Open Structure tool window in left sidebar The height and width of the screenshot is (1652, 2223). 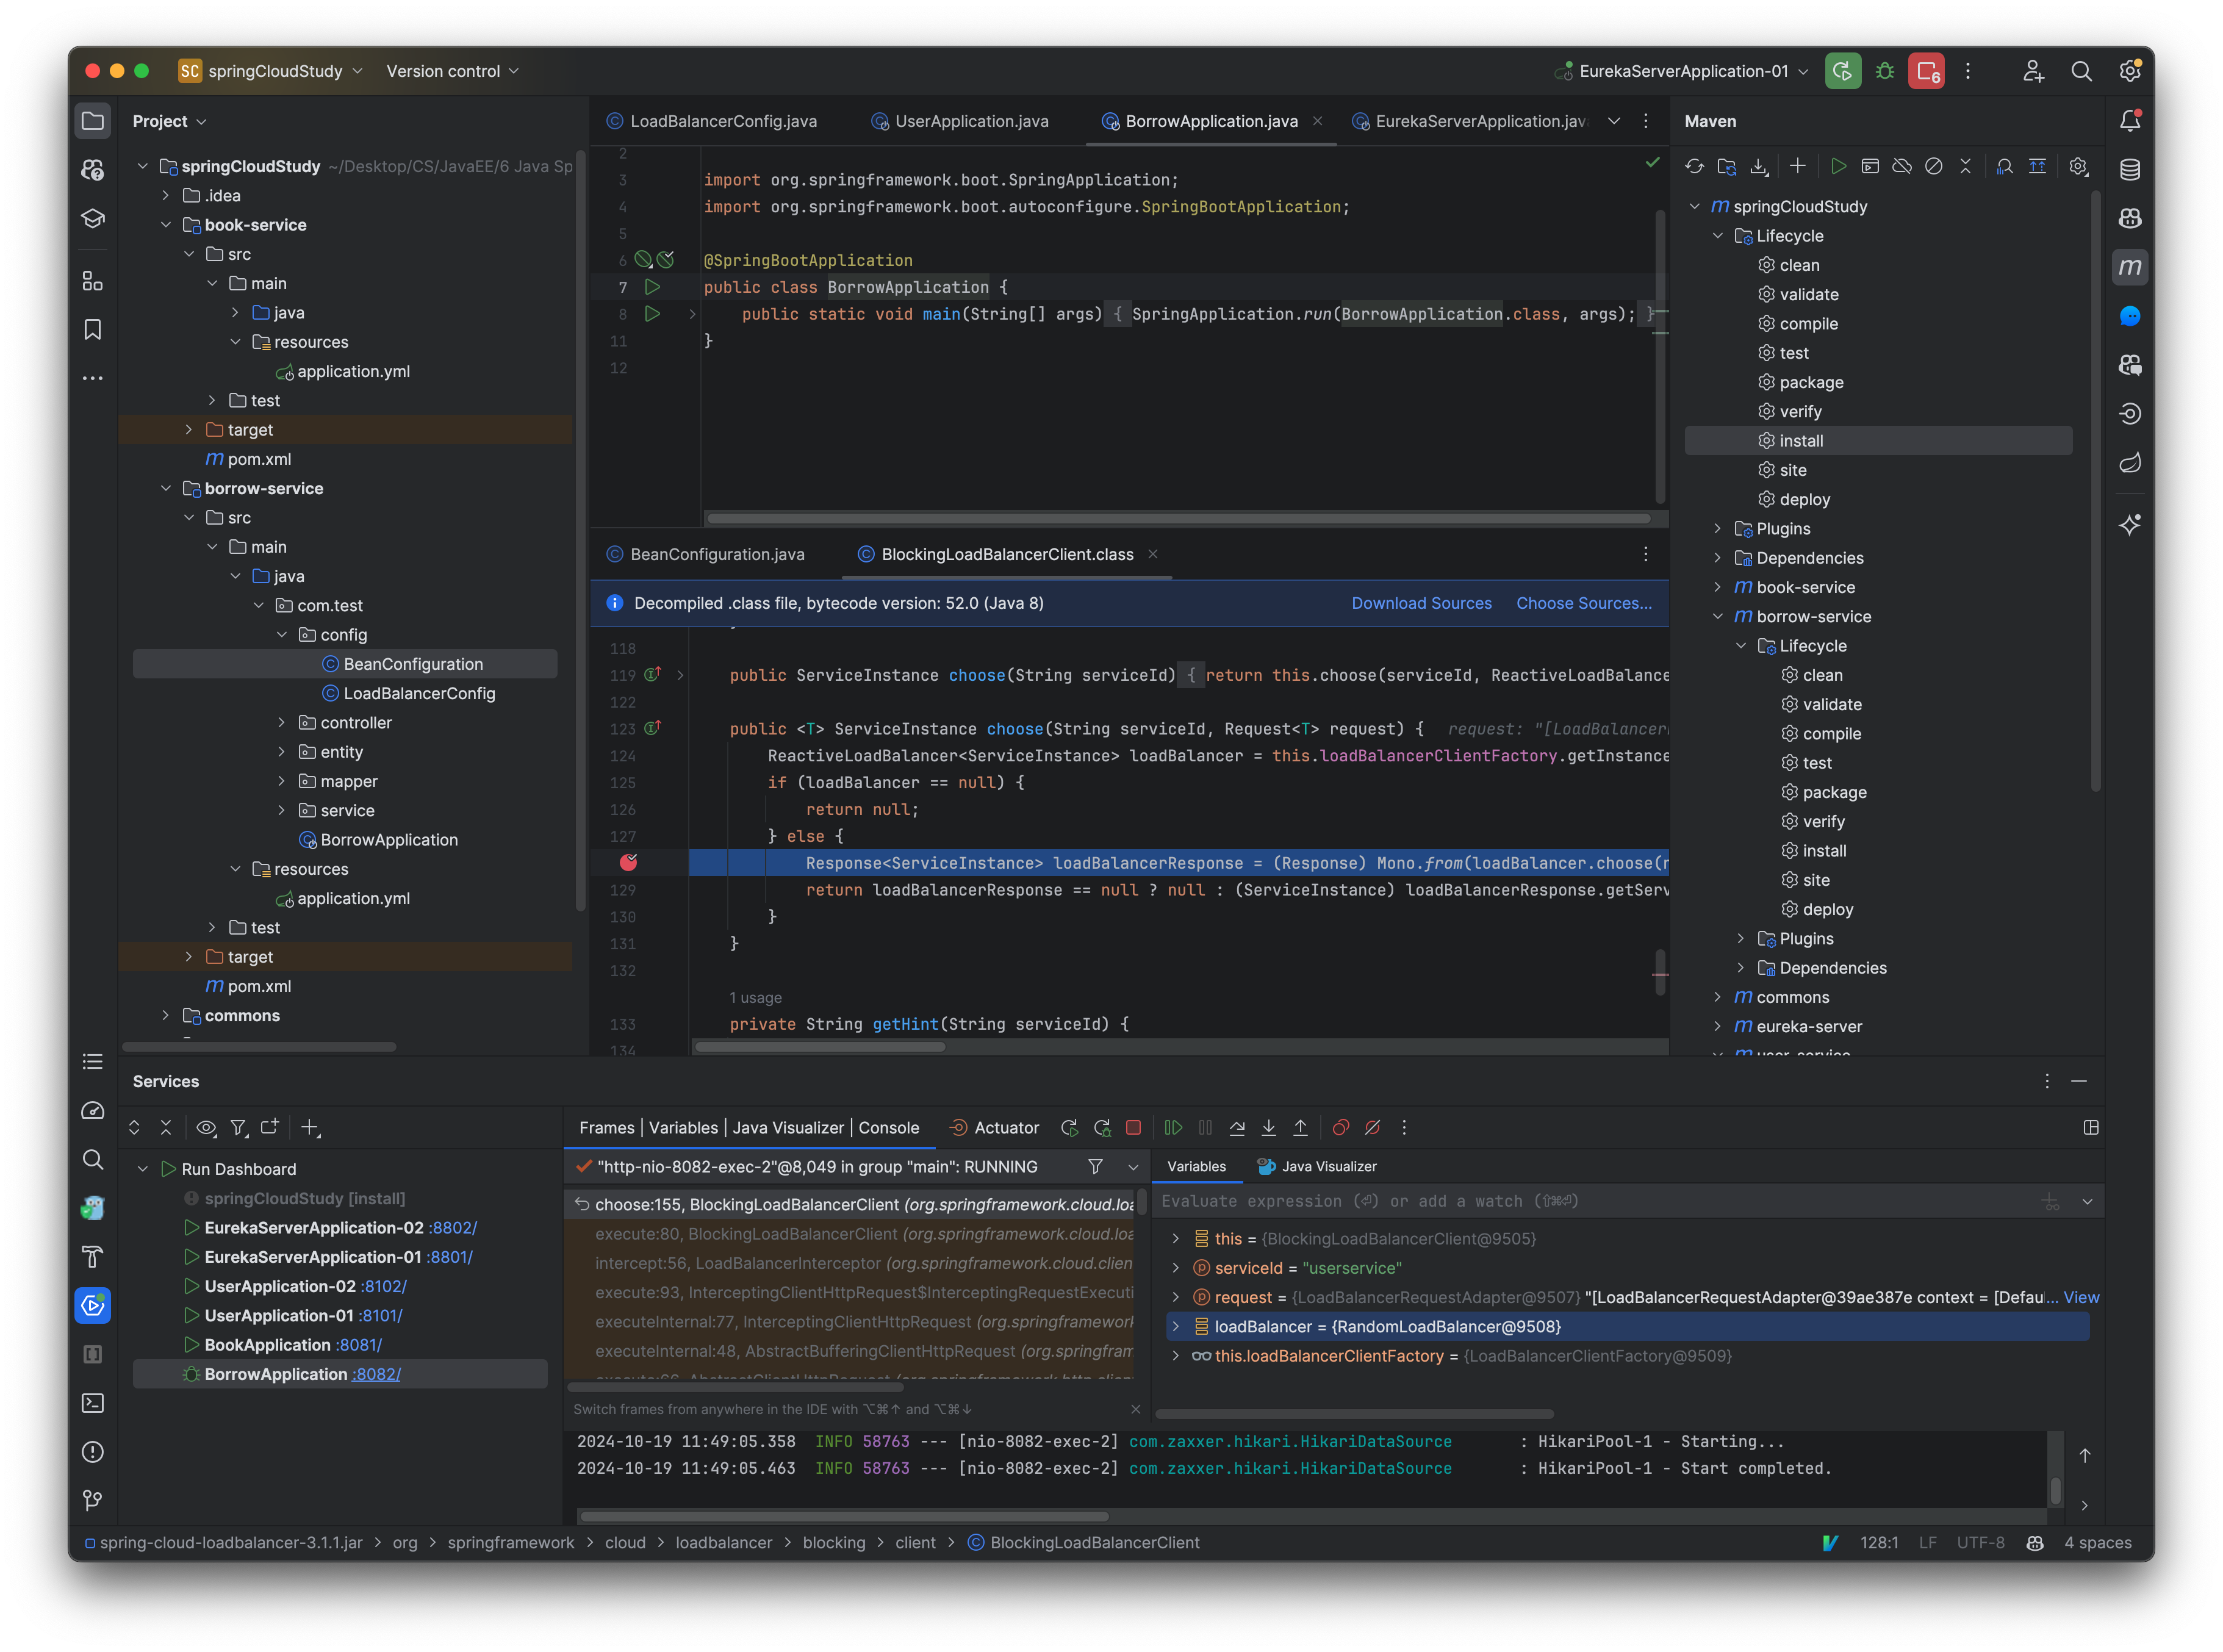[92, 282]
